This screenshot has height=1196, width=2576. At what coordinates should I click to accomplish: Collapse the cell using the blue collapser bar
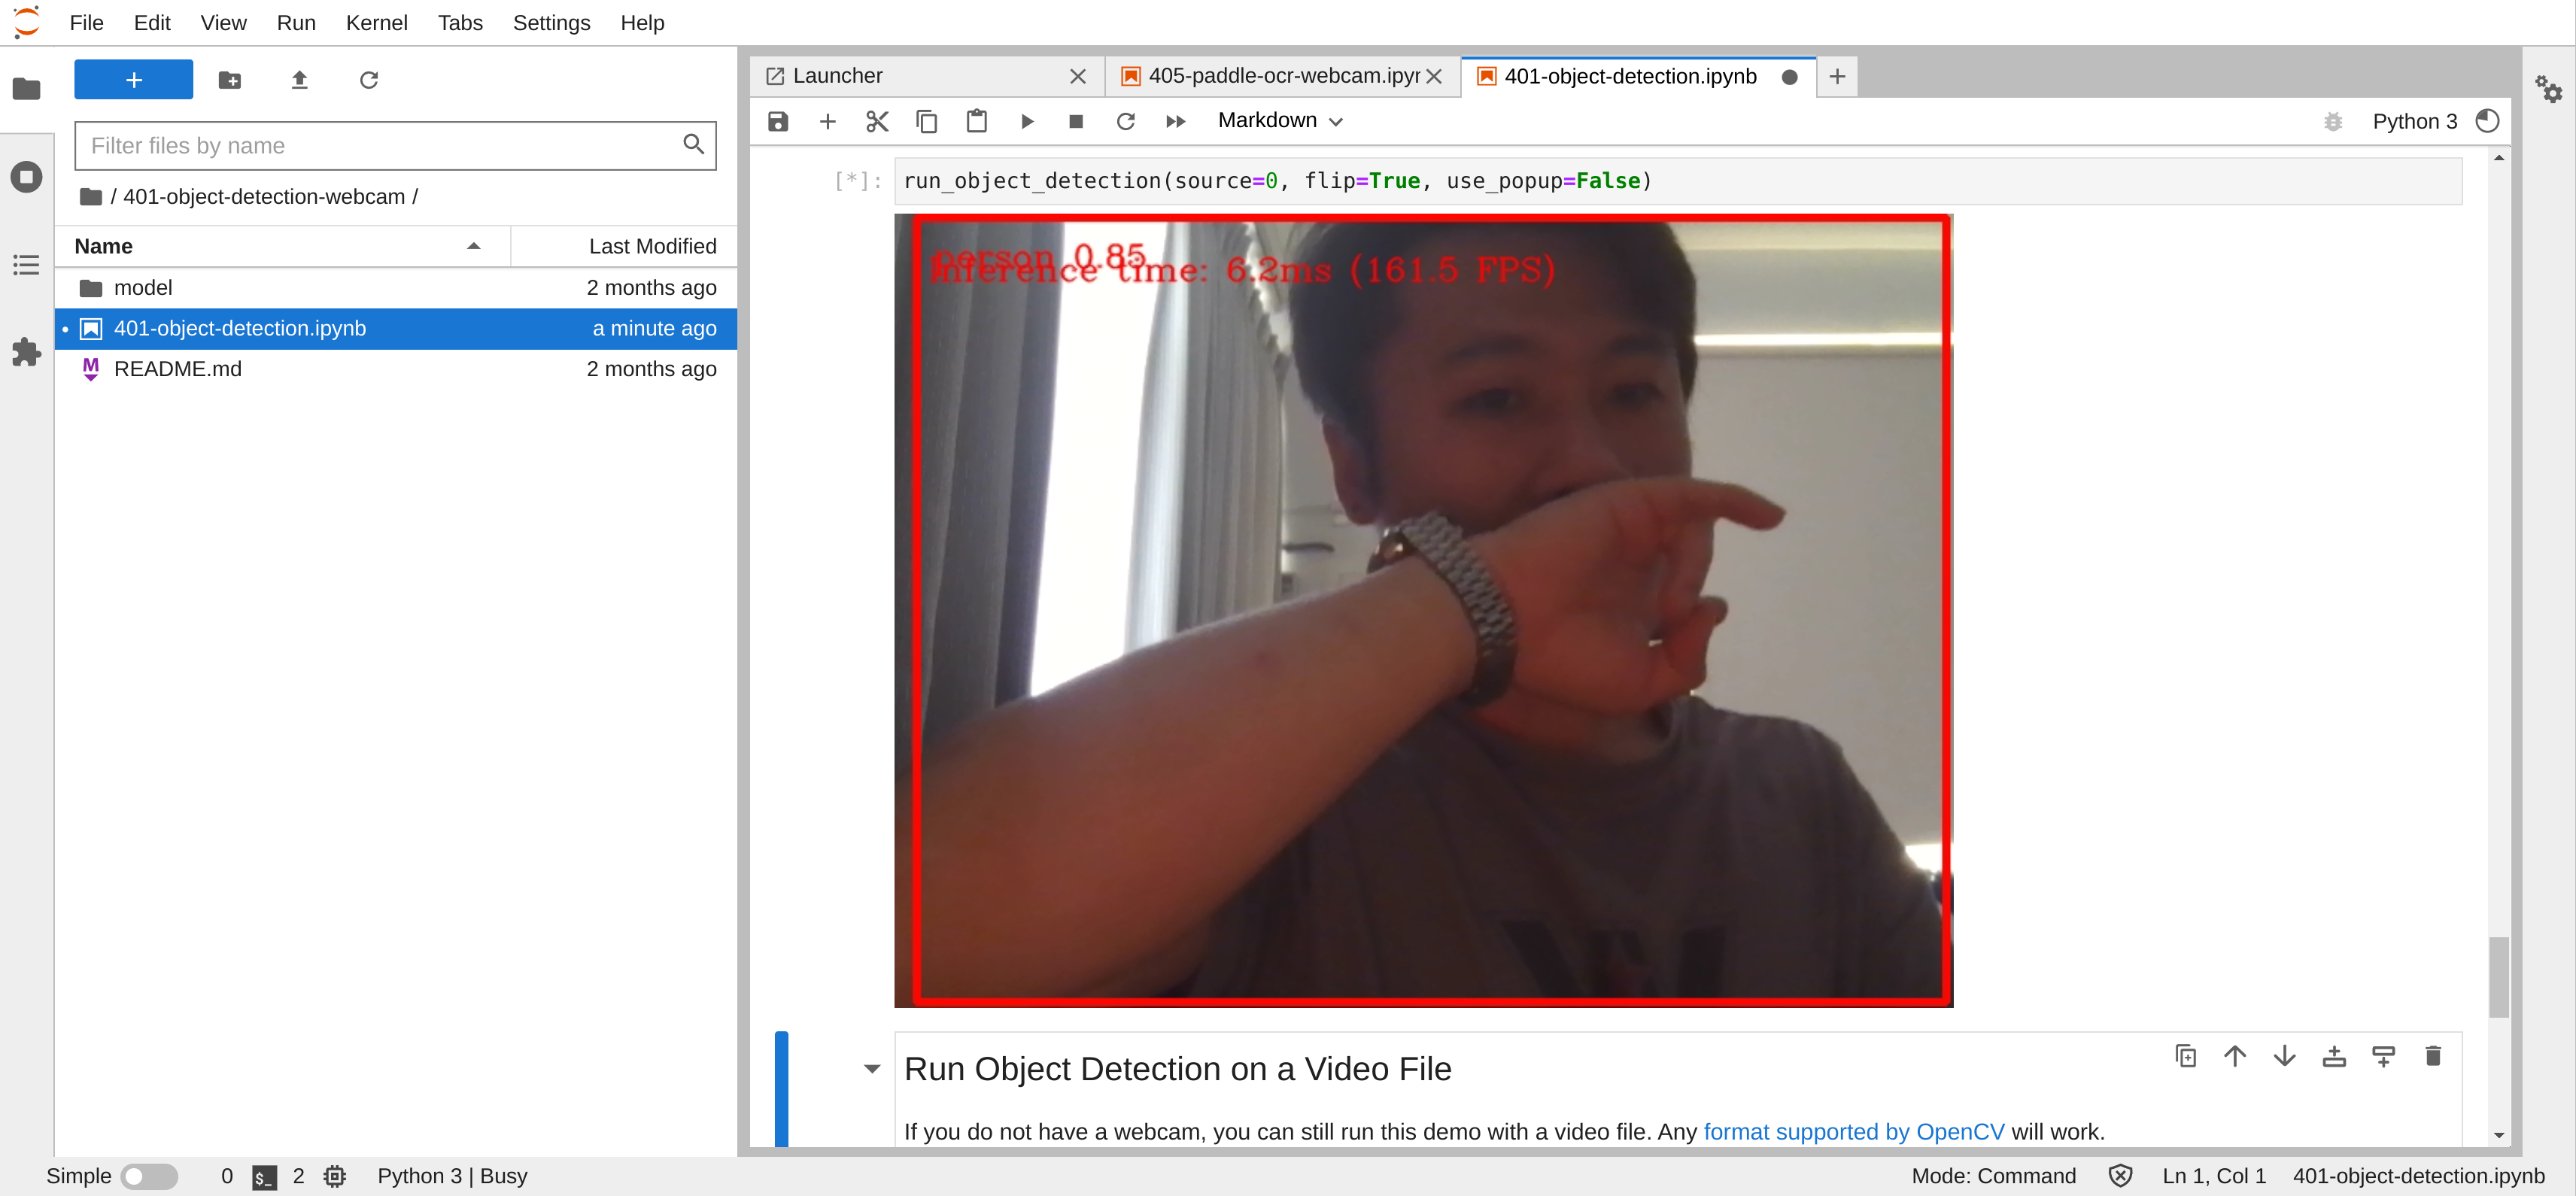pos(781,1090)
